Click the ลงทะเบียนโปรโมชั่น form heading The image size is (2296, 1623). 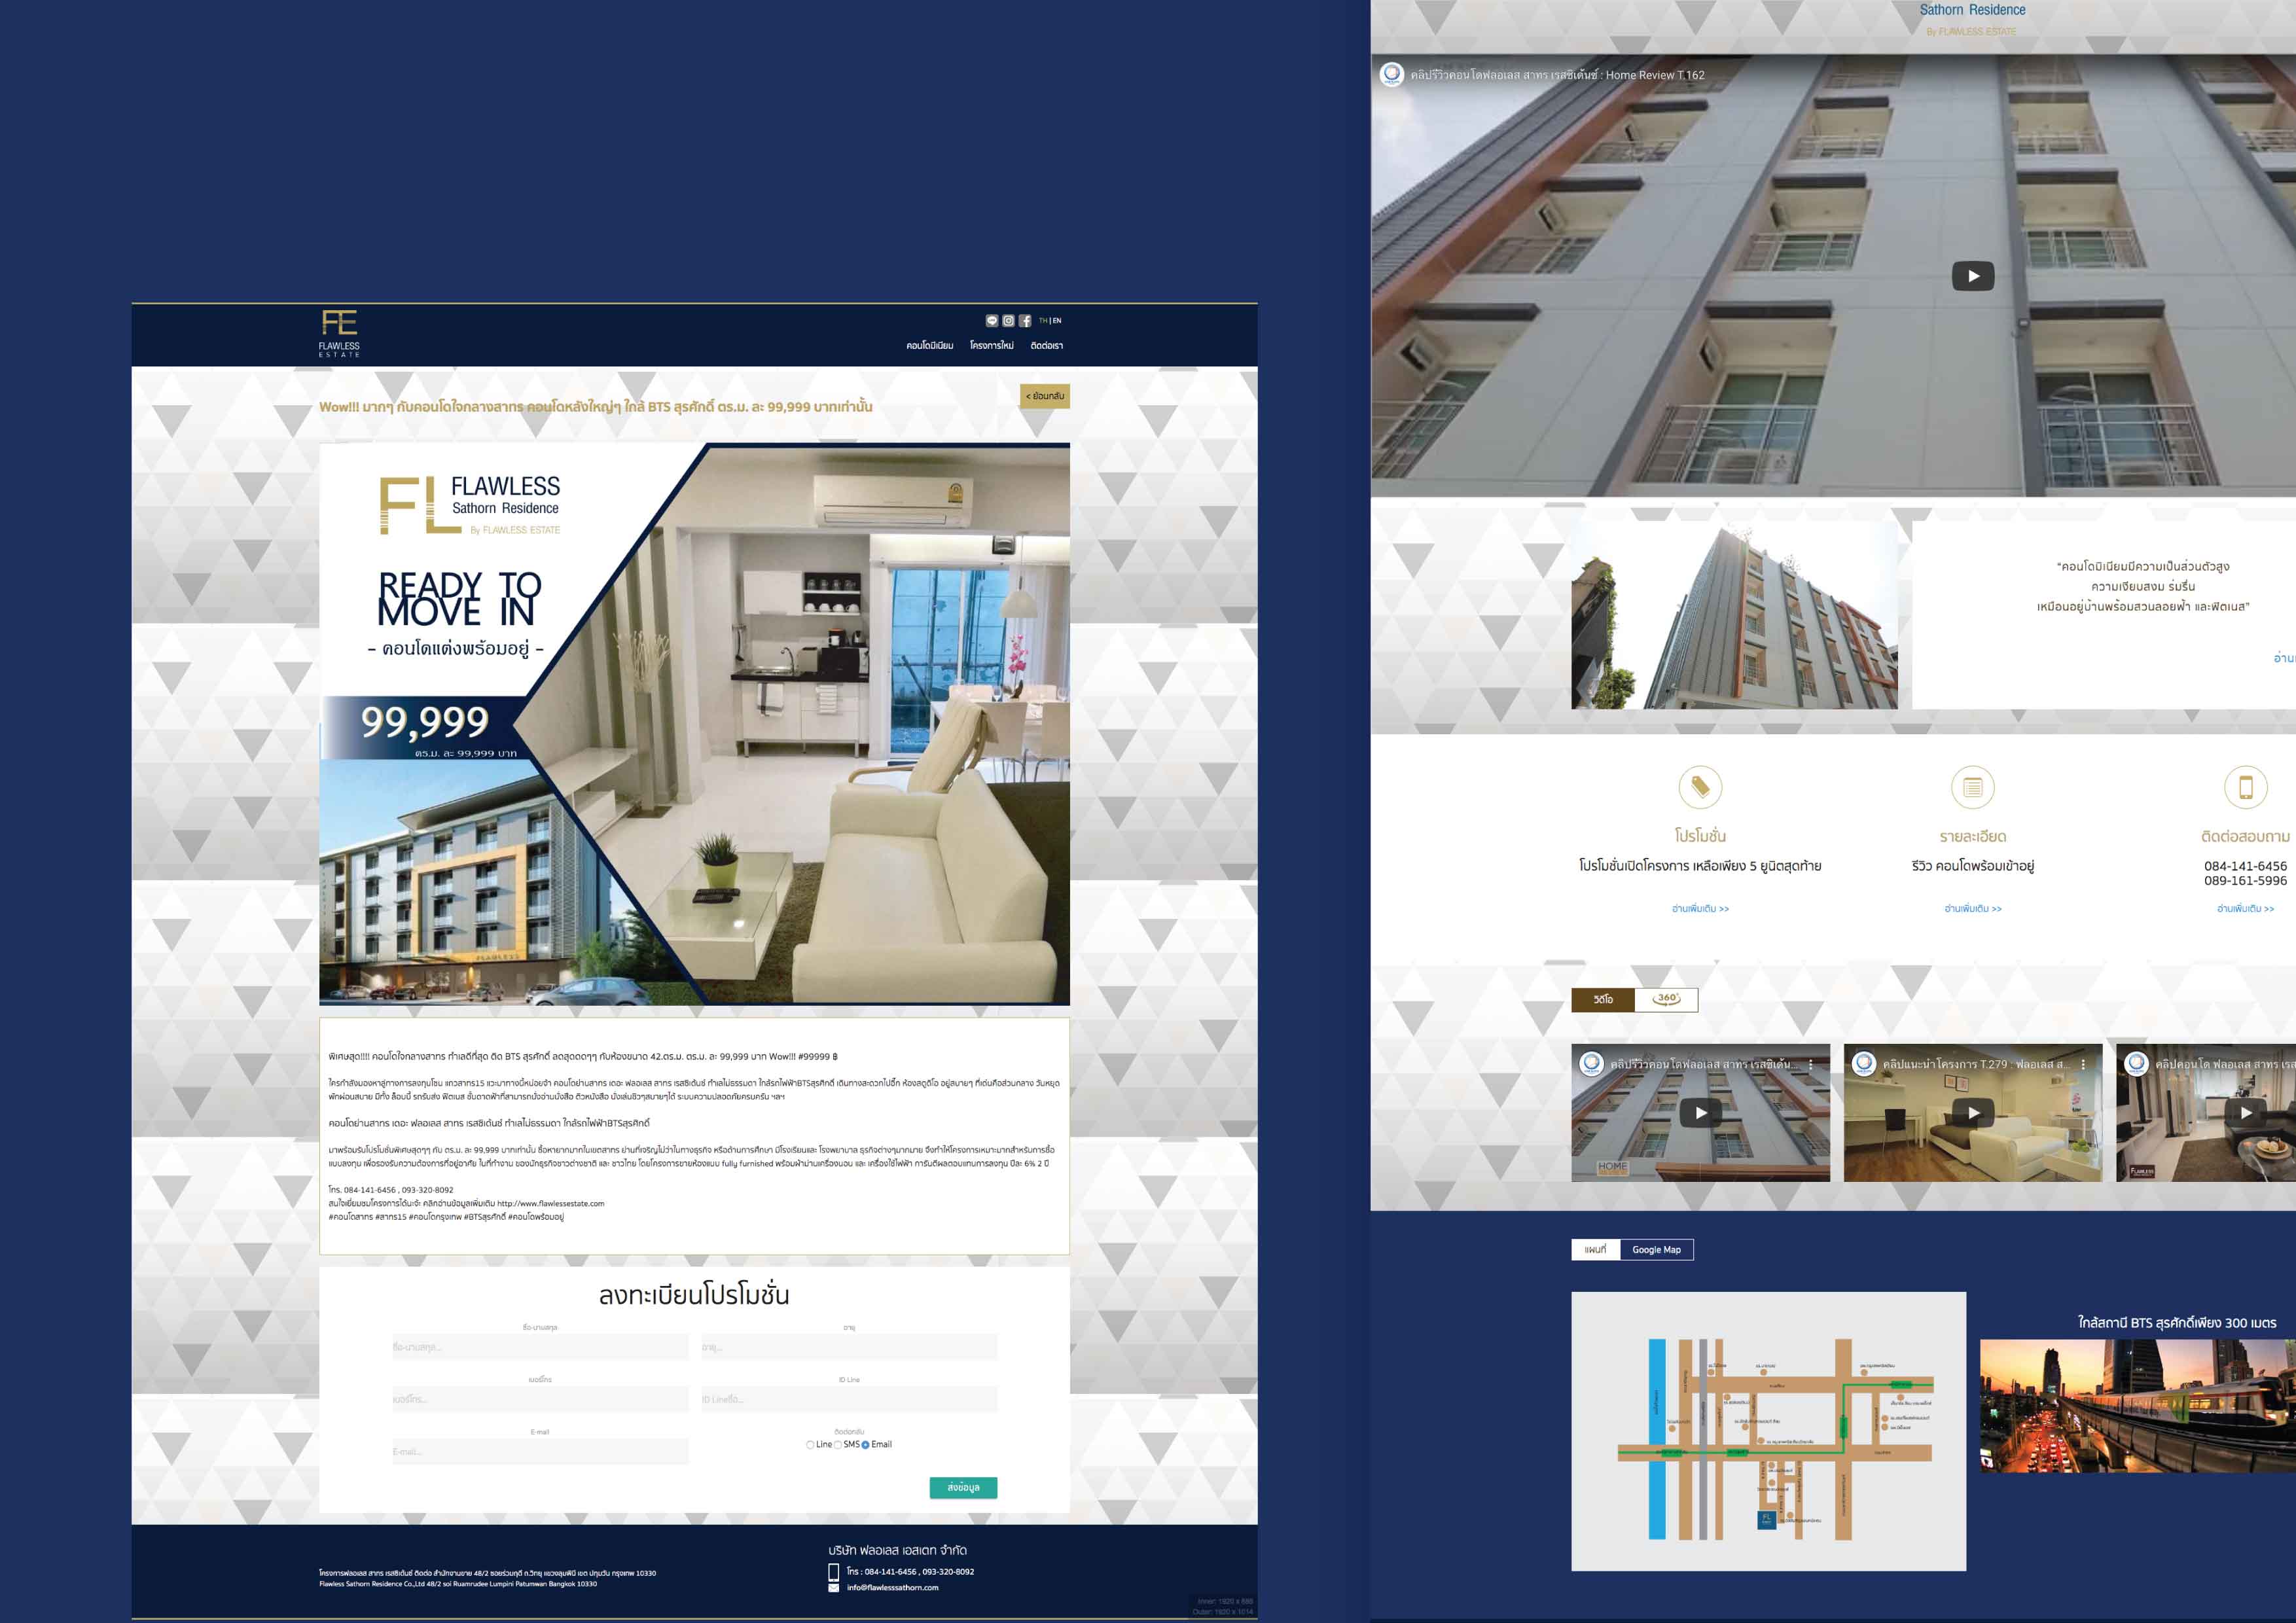click(694, 1295)
